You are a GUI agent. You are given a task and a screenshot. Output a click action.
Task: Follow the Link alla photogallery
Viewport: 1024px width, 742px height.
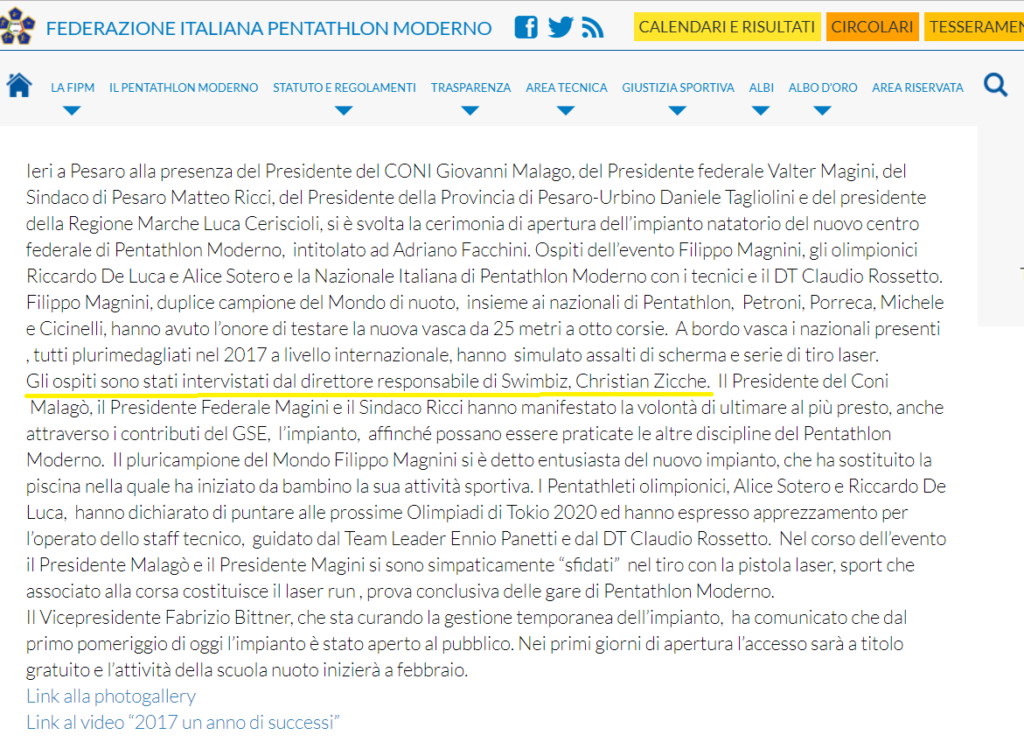click(111, 696)
